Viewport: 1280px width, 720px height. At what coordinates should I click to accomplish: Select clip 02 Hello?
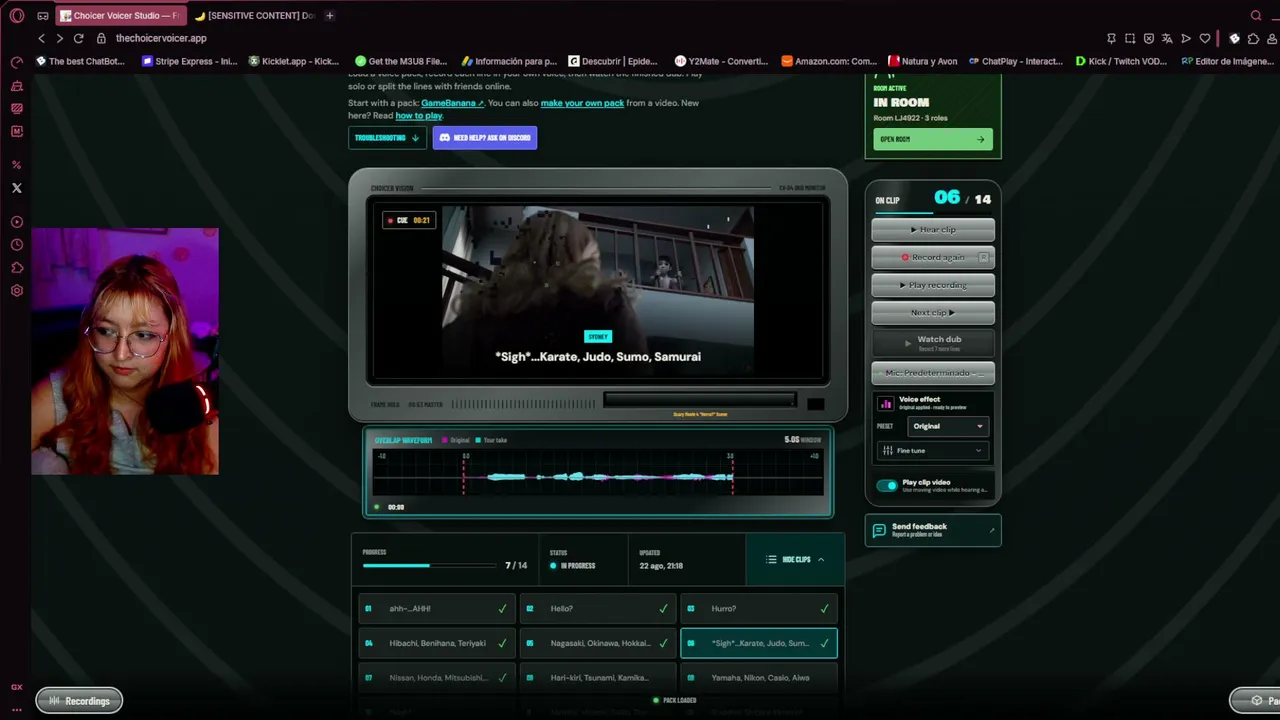pyautogui.click(x=598, y=608)
